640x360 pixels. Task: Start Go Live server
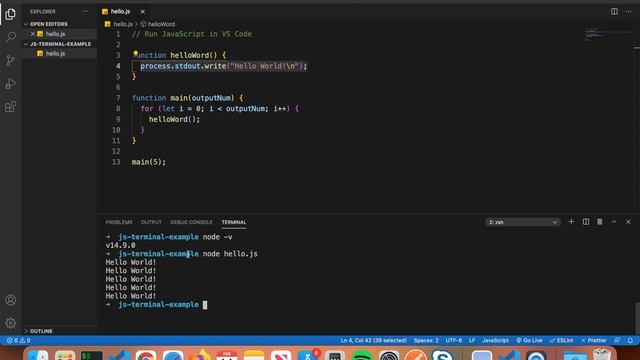(x=529, y=340)
